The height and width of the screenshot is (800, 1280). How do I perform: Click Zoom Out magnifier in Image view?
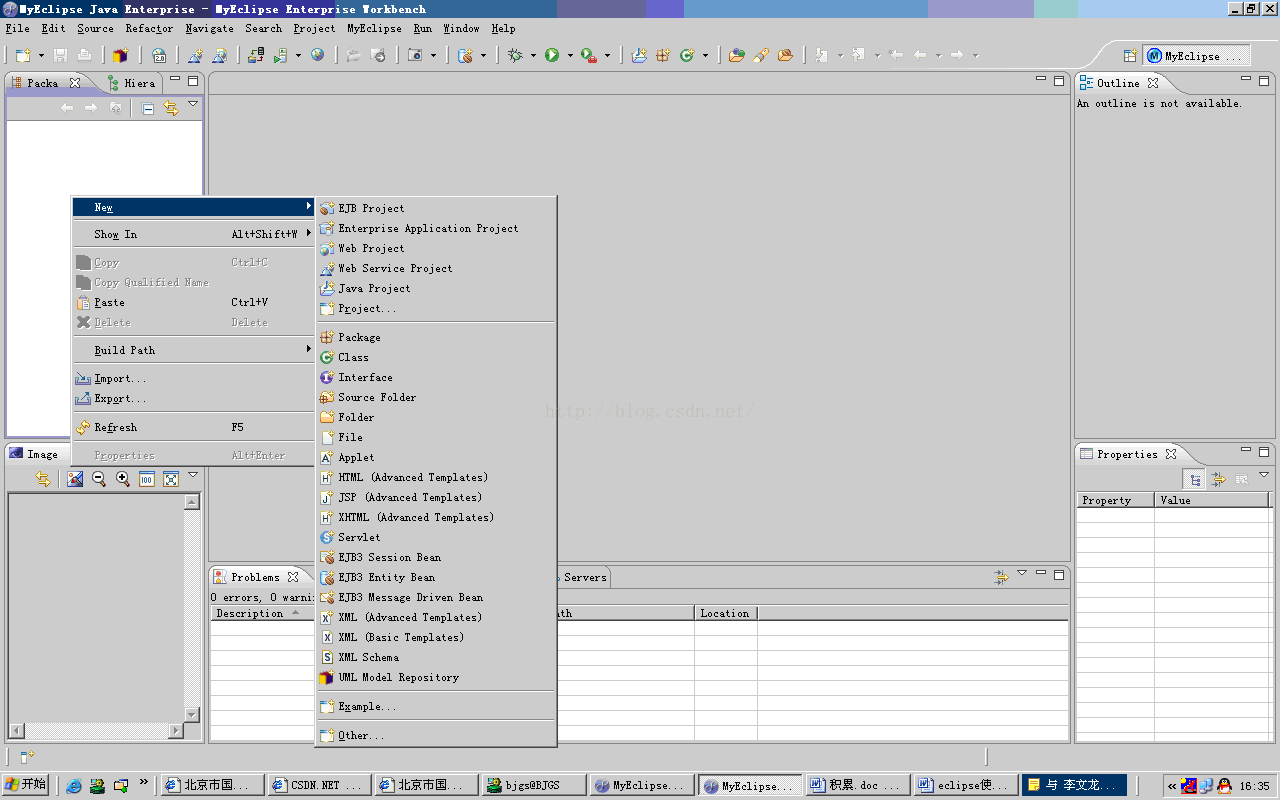tap(99, 479)
